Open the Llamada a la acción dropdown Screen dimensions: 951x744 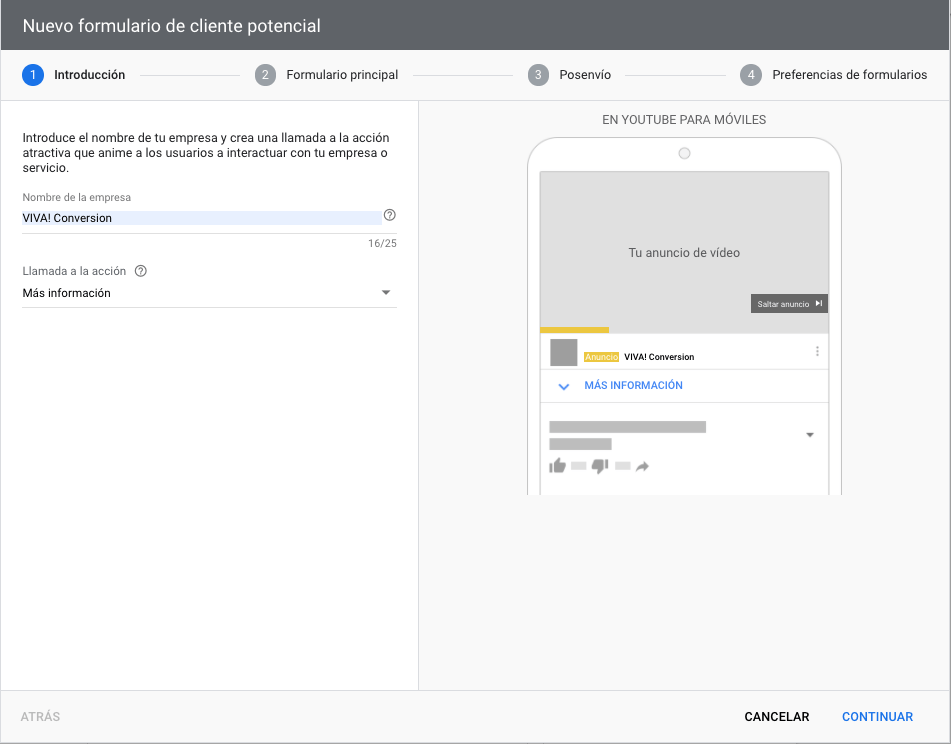pyautogui.click(x=209, y=293)
